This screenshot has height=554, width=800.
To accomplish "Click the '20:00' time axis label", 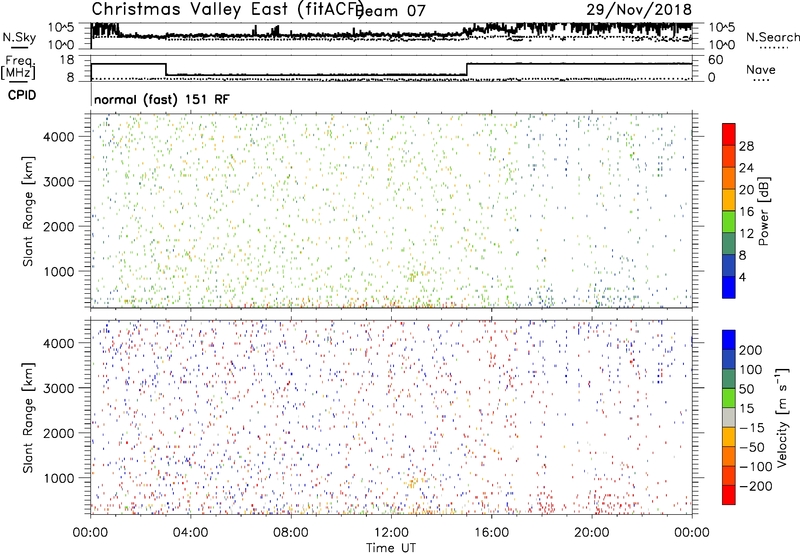I will (592, 533).
